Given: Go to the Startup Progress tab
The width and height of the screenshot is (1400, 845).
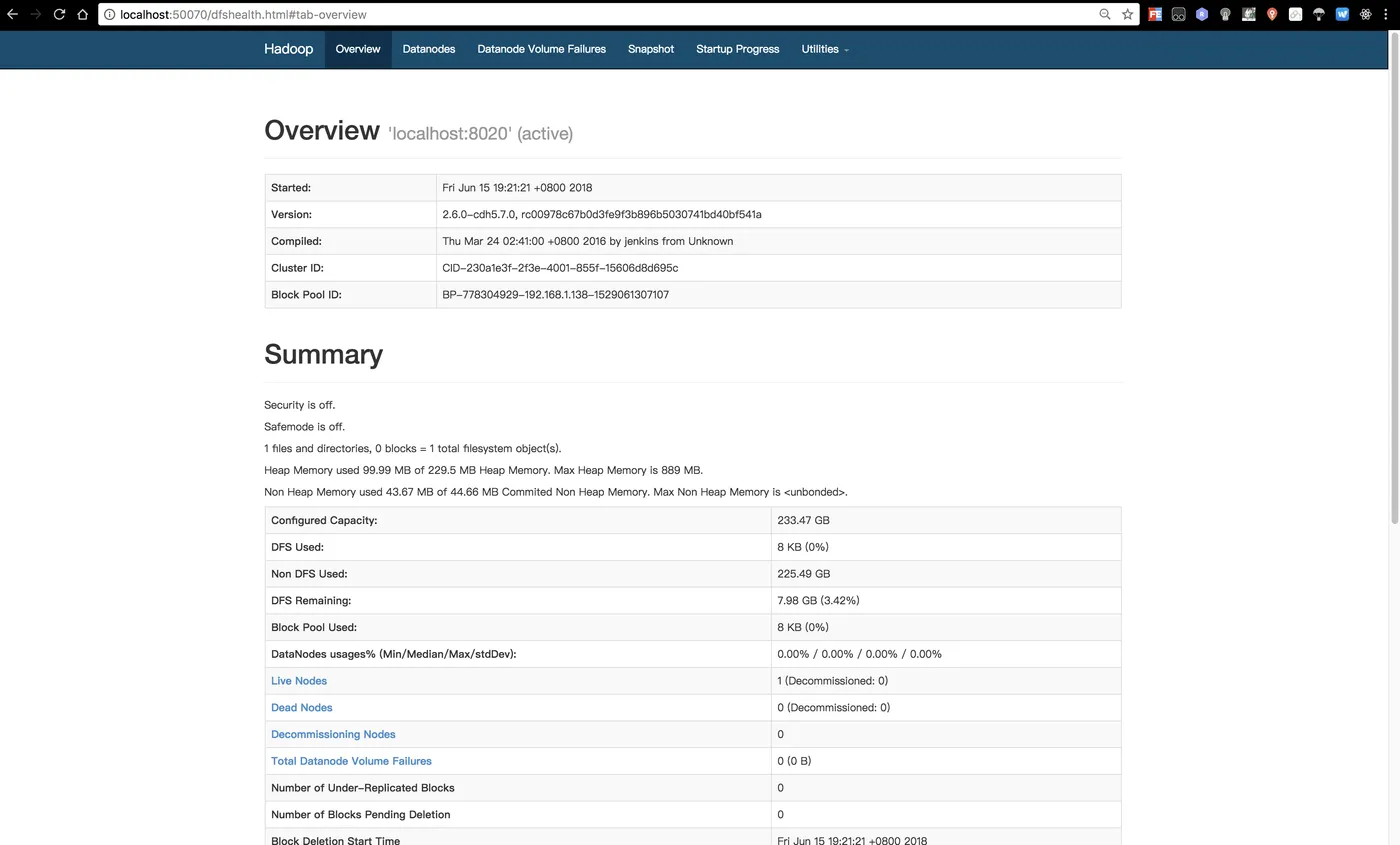Looking at the screenshot, I should click(x=737, y=49).
